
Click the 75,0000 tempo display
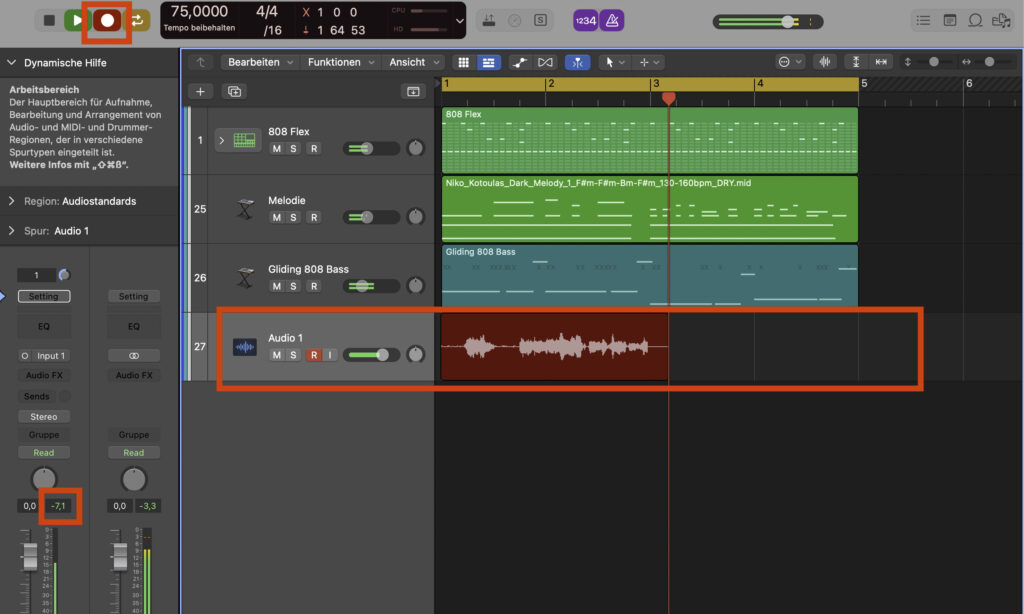click(x=199, y=11)
